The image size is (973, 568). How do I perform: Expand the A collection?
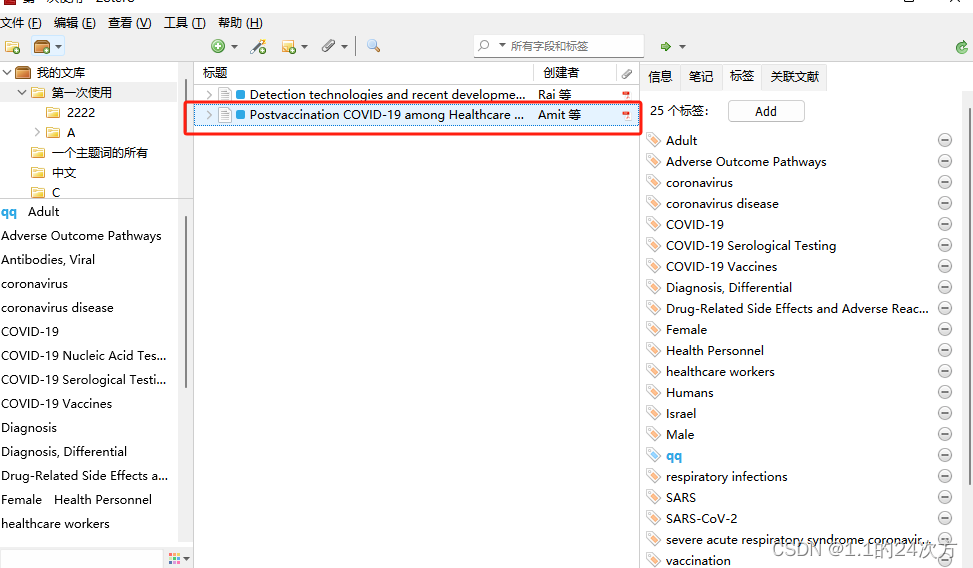point(37,132)
